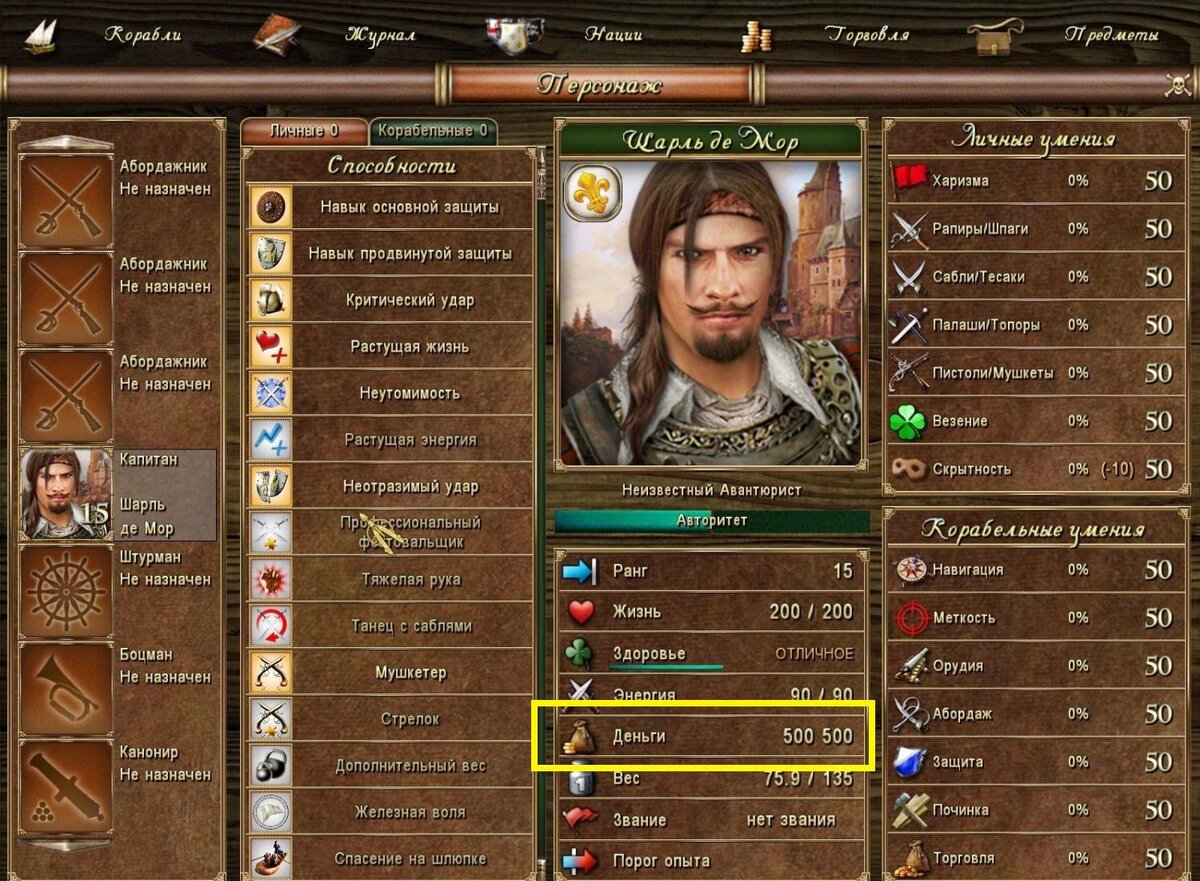Select the Везение clover skill row

[1032, 421]
